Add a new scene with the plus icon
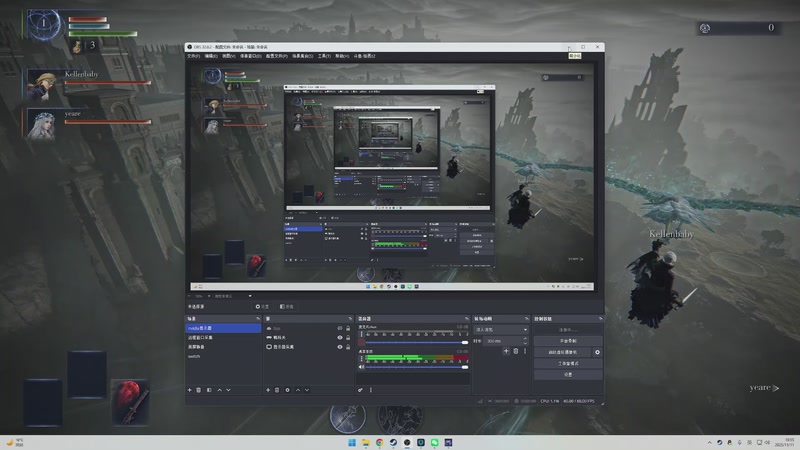This screenshot has width=800, height=450. (x=190, y=390)
